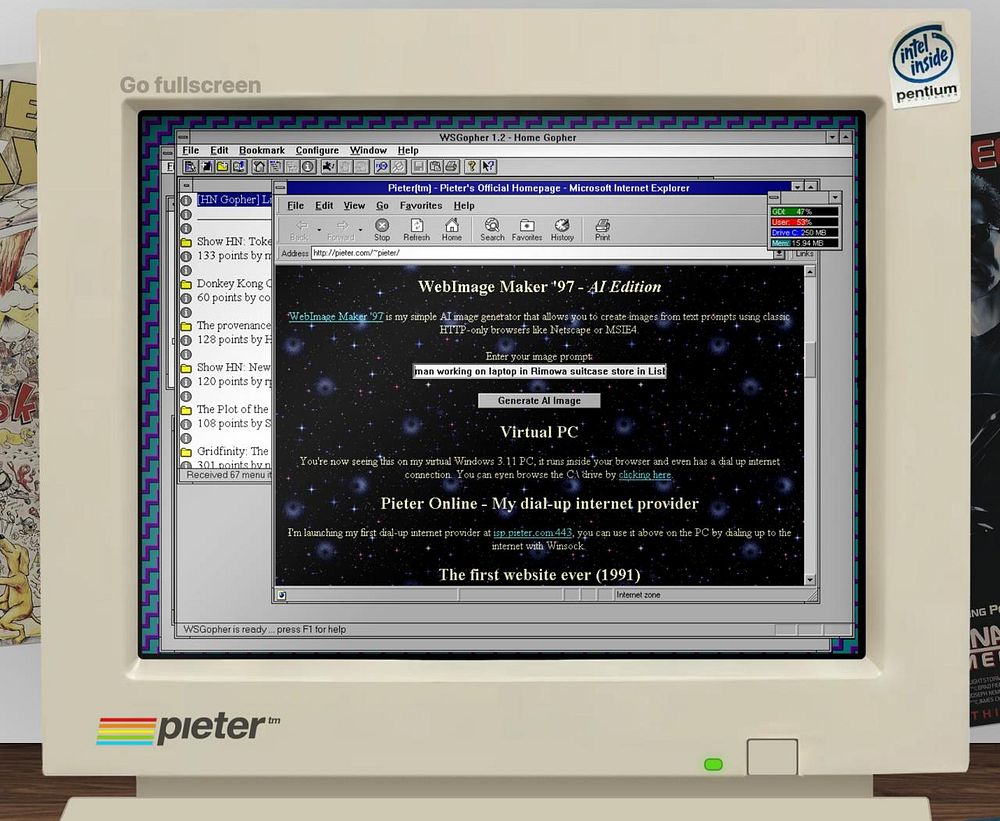Click folder icon beside 'The provenance' row
Screen dimensions: 1000x821
click(186, 326)
